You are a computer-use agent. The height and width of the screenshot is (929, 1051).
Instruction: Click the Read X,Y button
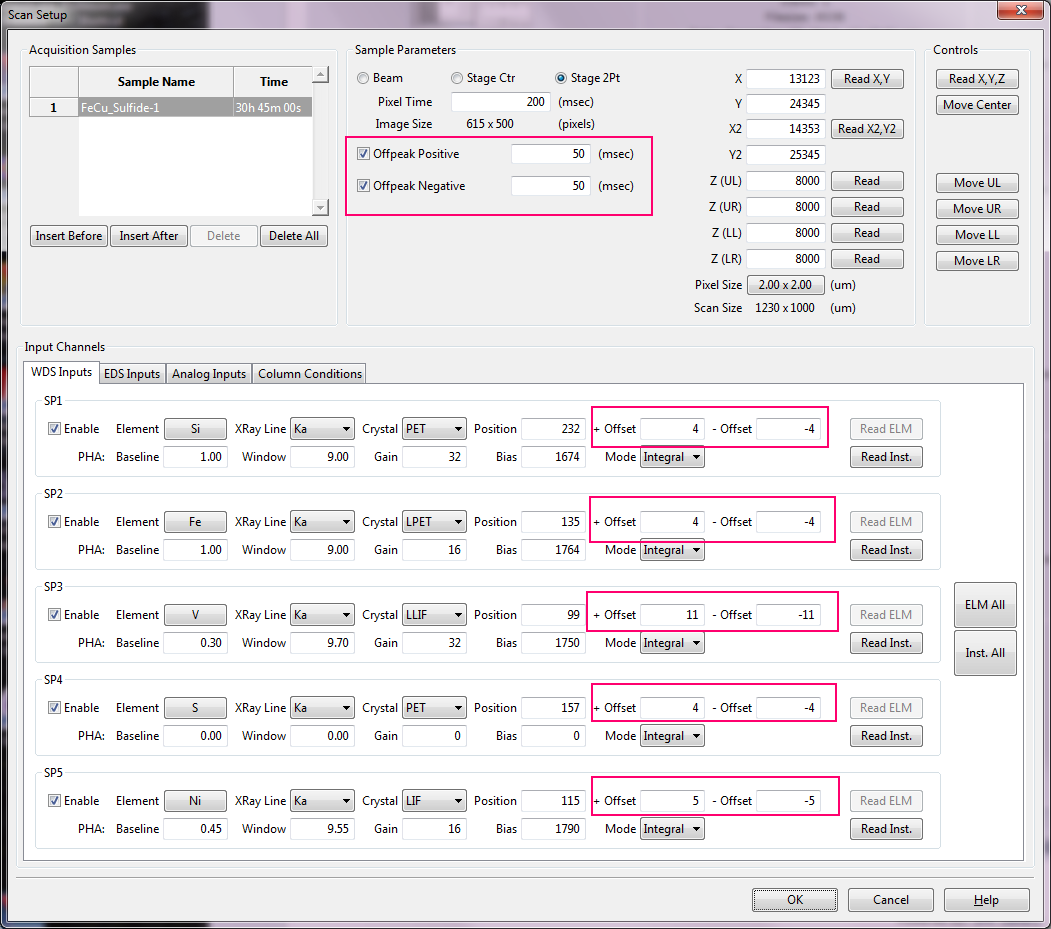(867, 79)
